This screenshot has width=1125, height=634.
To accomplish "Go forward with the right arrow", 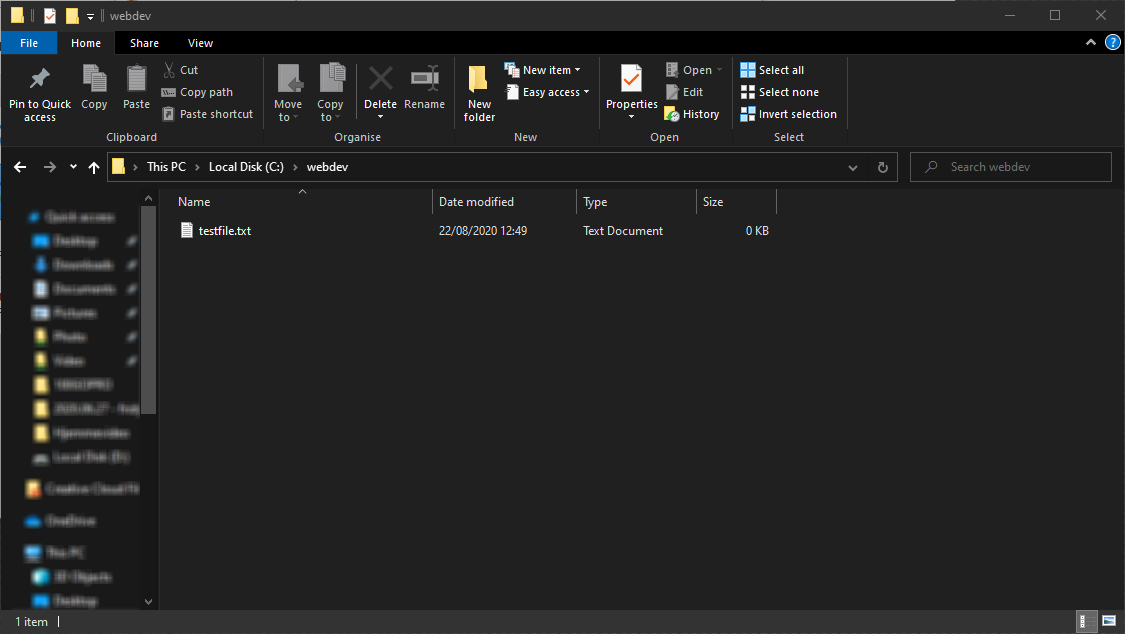I will coord(50,167).
